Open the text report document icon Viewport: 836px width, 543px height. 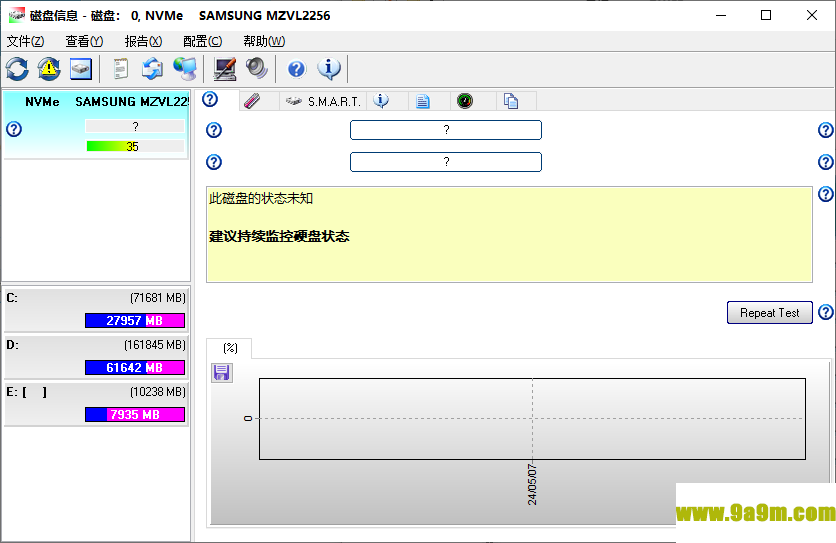[121, 69]
